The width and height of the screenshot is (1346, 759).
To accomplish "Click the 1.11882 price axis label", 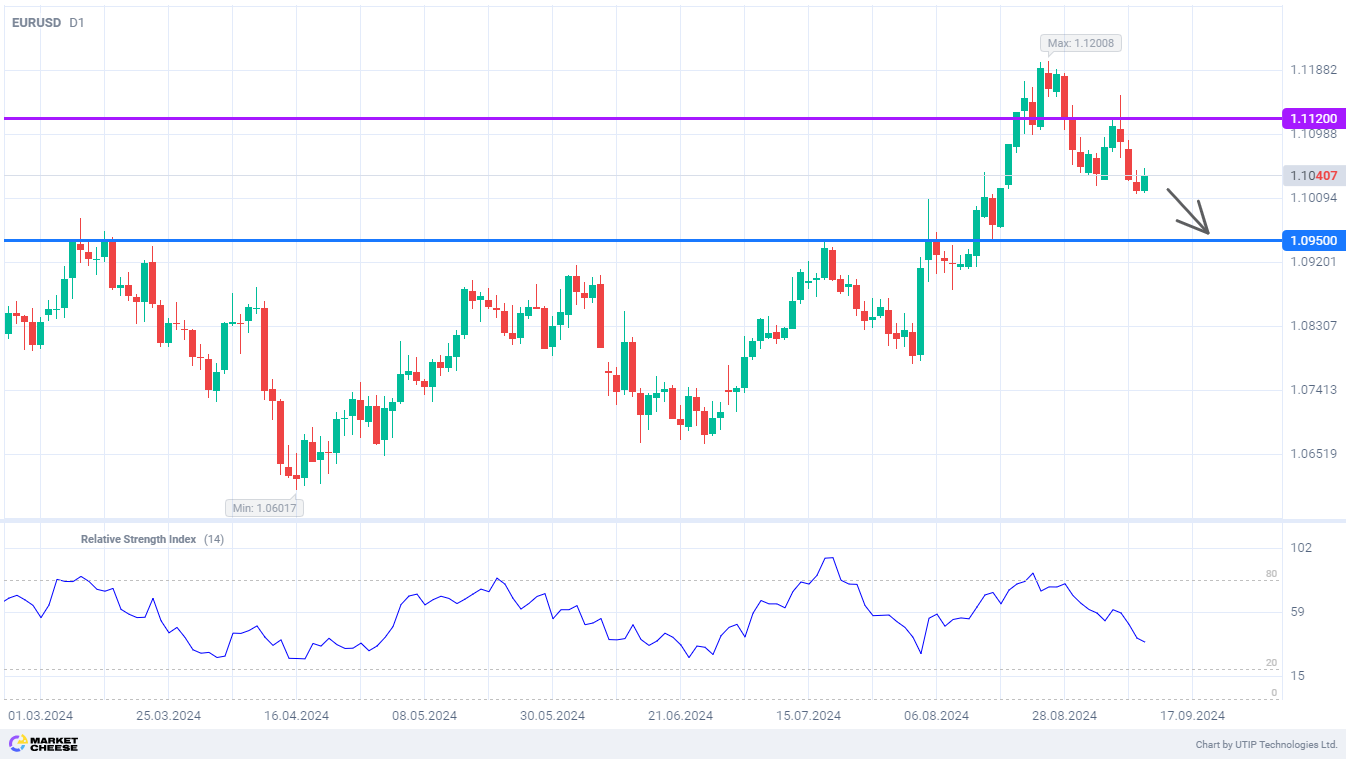I will [1313, 70].
